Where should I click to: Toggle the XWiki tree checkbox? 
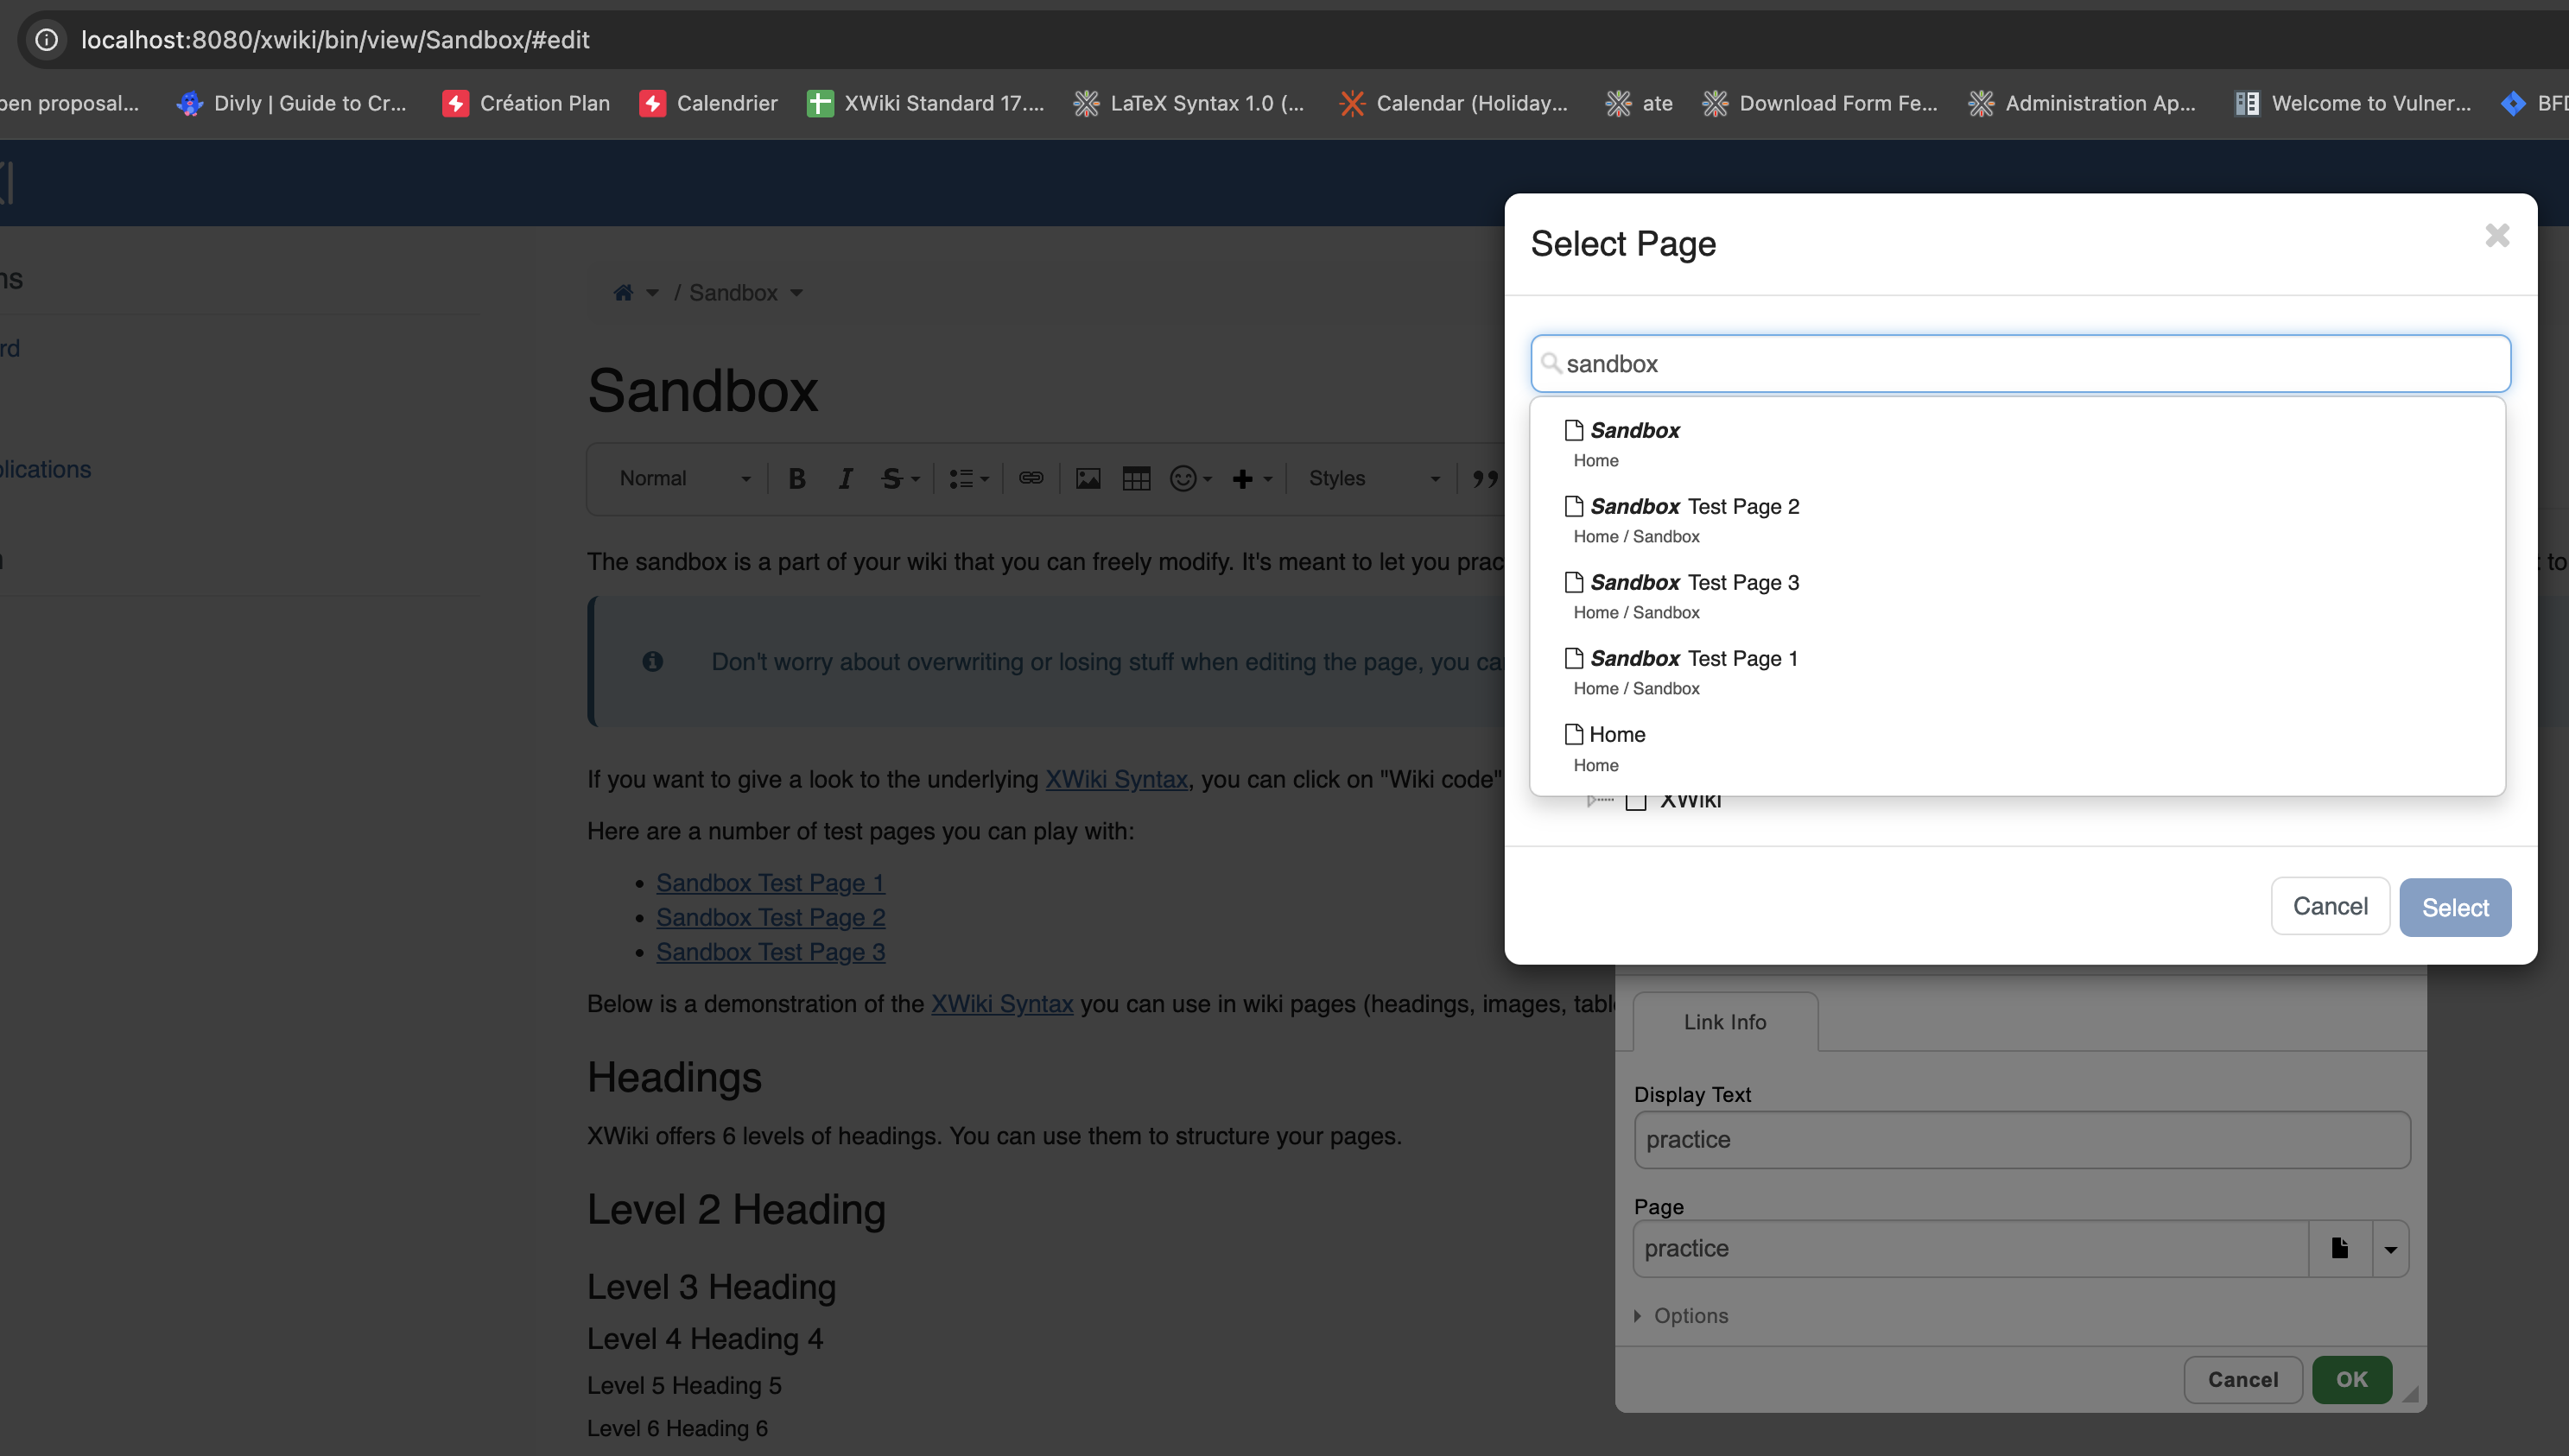tap(1636, 801)
